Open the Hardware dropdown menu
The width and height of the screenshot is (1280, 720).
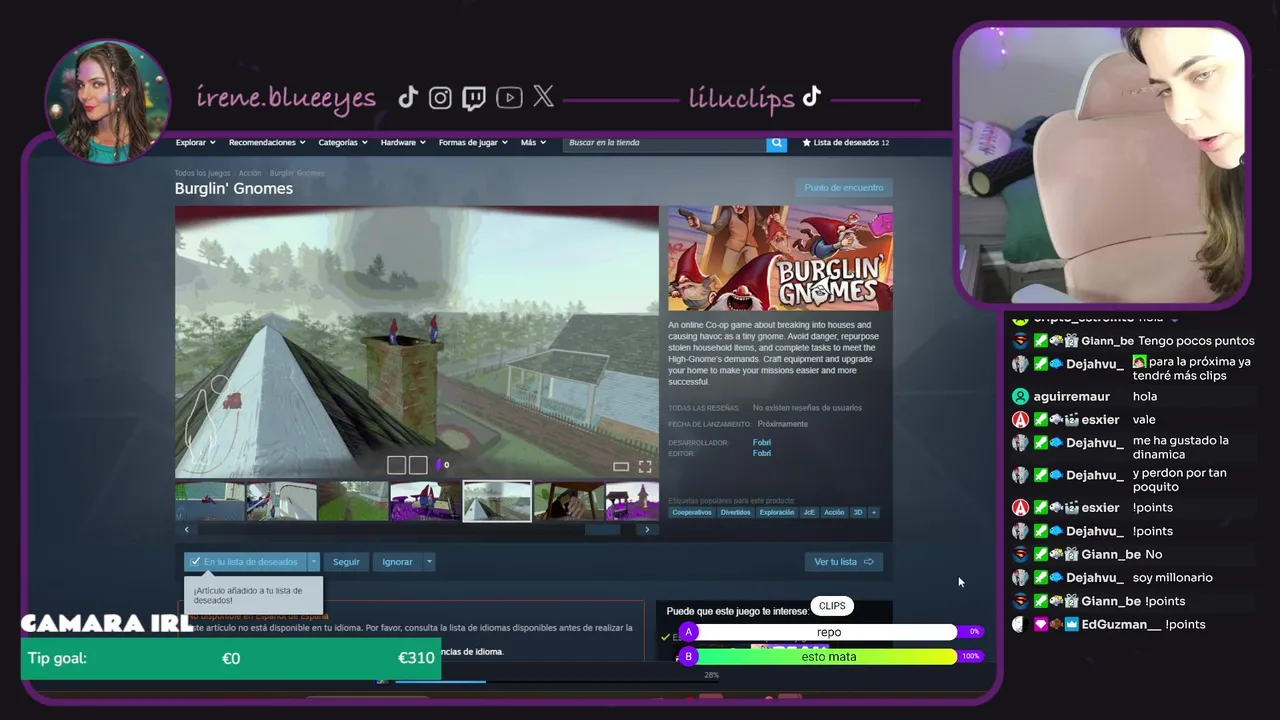coord(403,143)
